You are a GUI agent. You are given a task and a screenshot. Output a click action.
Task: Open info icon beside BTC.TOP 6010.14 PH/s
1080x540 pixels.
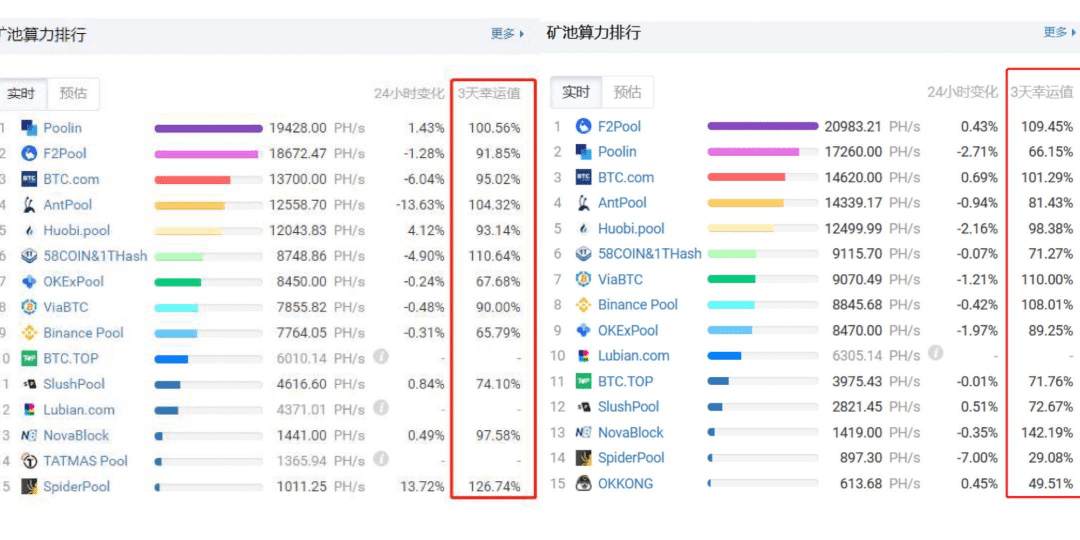pyautogui.click(x=381, y=356)
